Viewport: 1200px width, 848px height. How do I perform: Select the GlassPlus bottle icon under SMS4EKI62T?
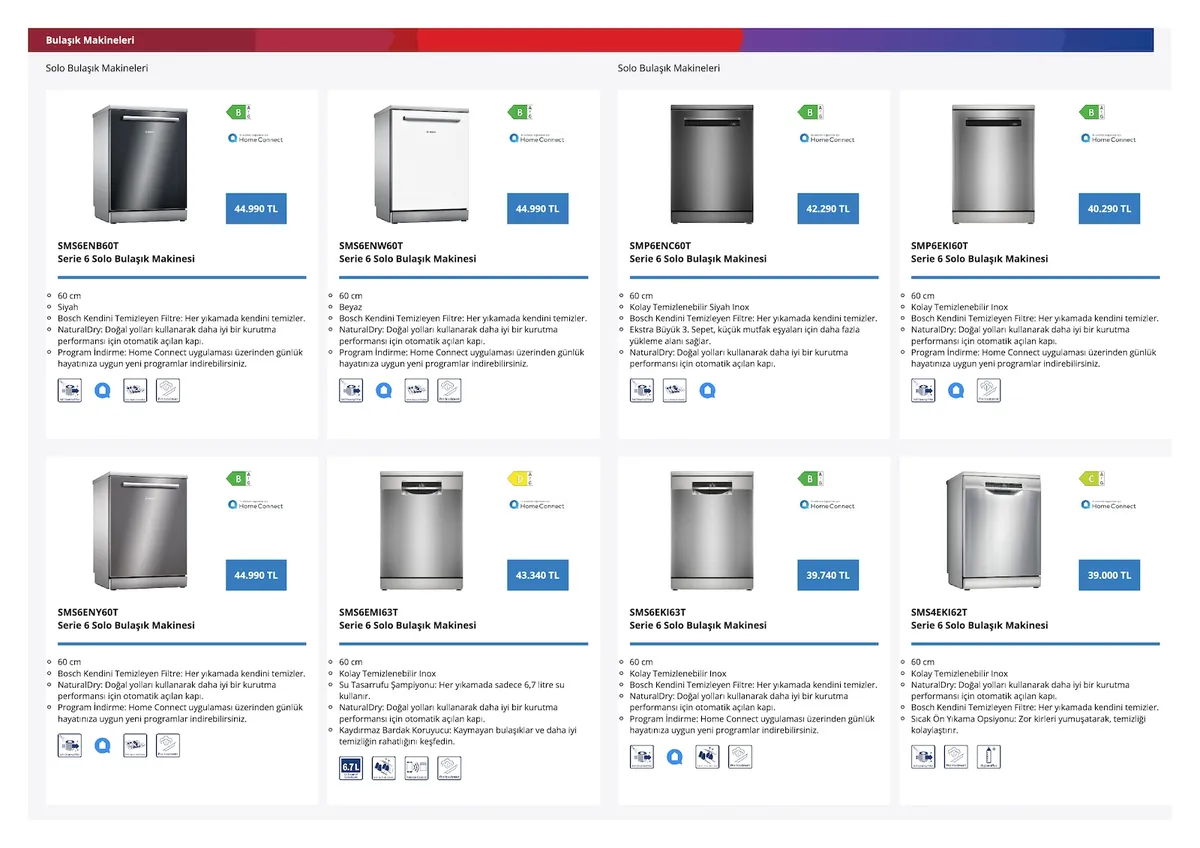989,757
